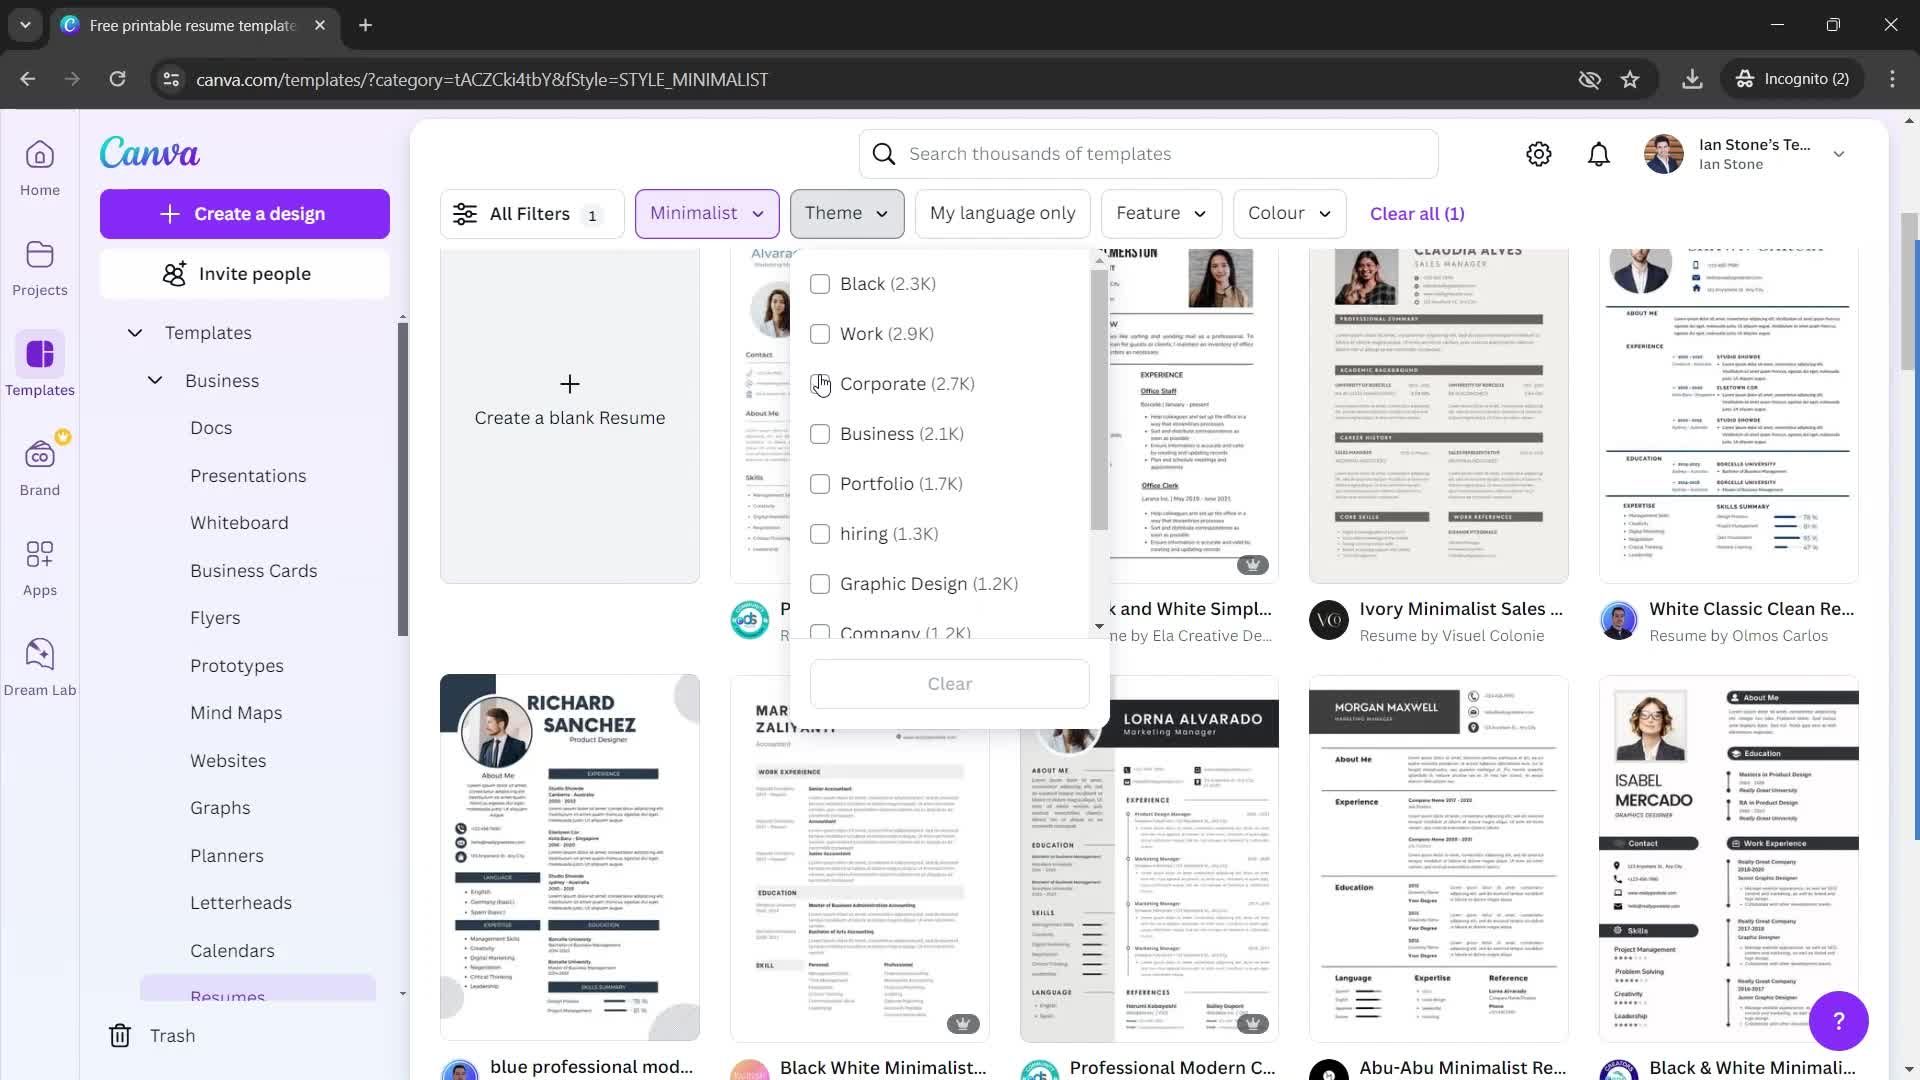Viewport: 1920px width, 1080px height.
Task: Collapse the Business tree section
Action: click(155, 381)
